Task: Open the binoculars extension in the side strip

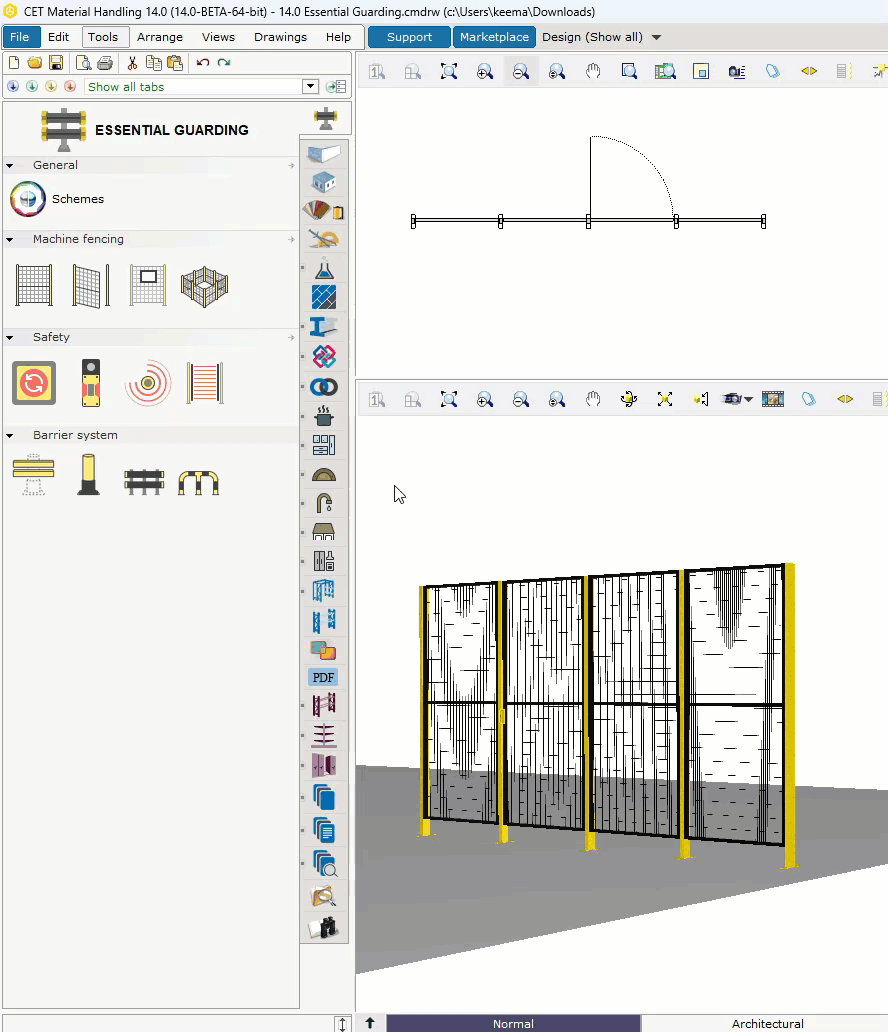Action: pyautogui.click(x=324, y=927)
